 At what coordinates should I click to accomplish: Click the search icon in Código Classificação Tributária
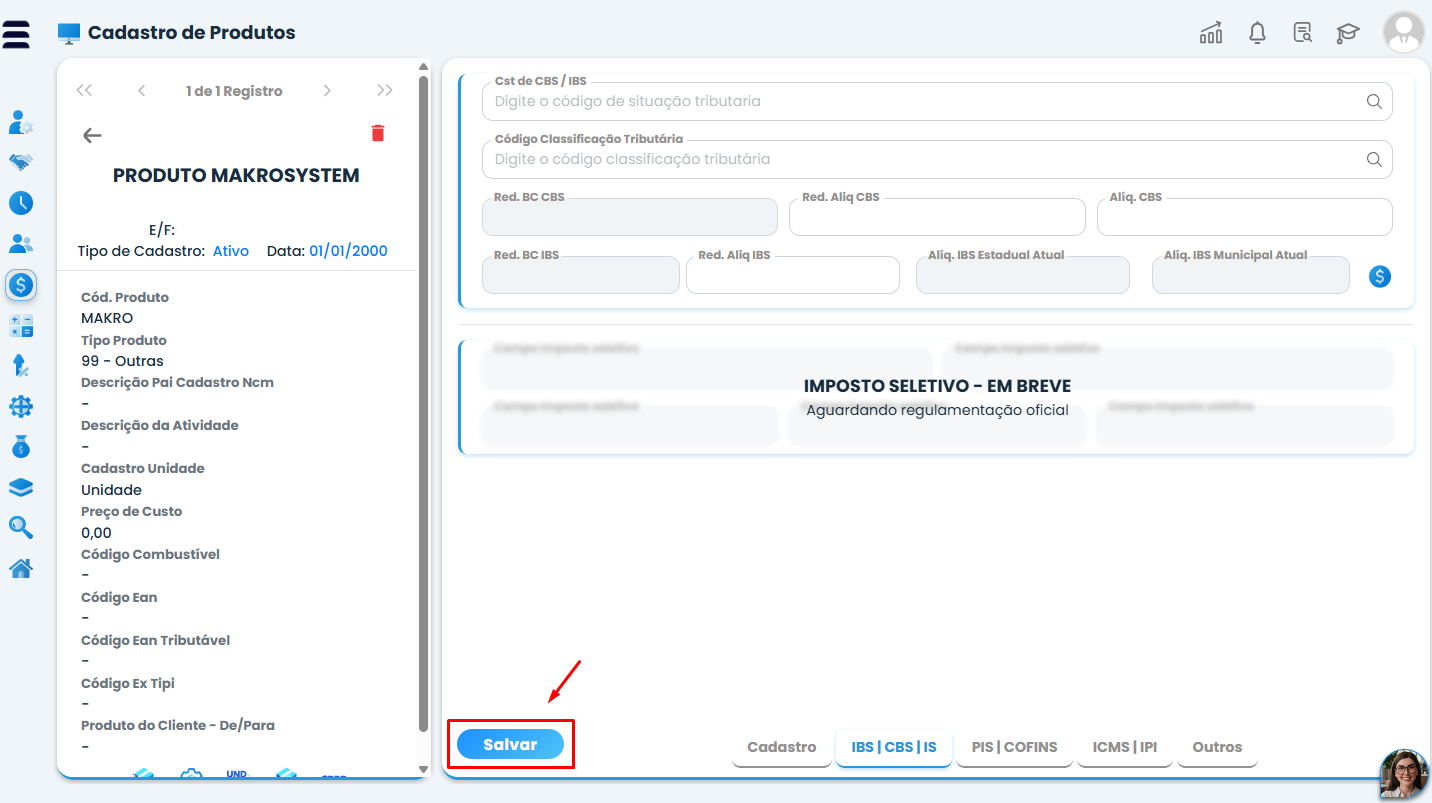(1374, 159)
